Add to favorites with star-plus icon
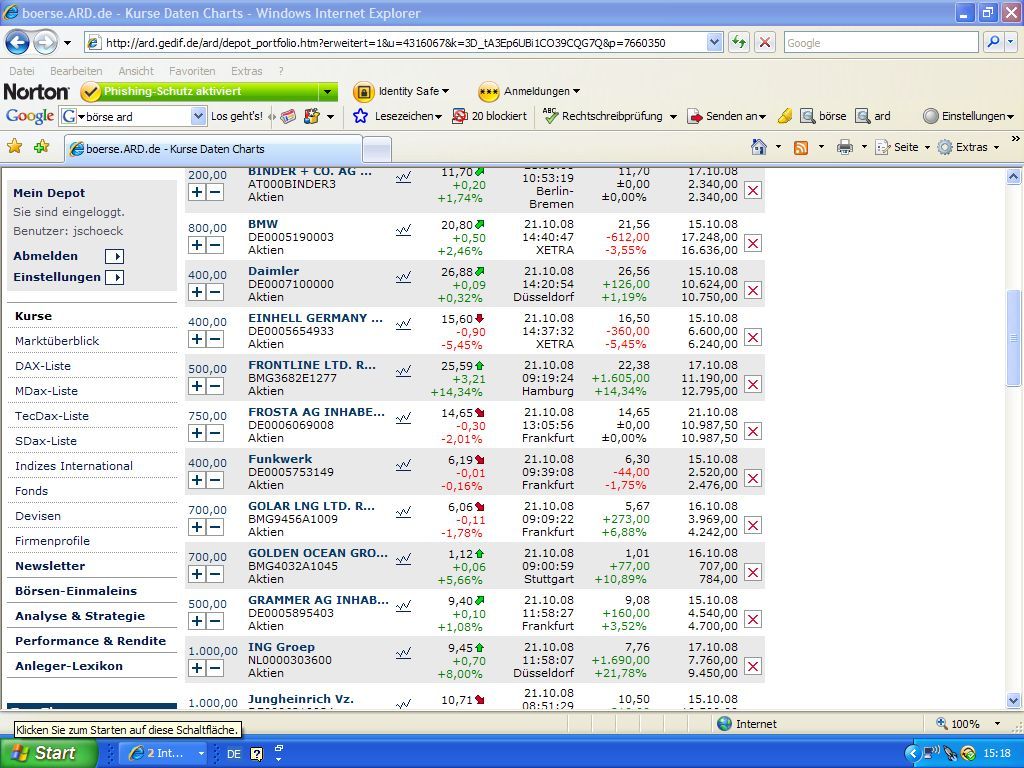Viewport: 1024px width, 768px height. click(42, 147)
